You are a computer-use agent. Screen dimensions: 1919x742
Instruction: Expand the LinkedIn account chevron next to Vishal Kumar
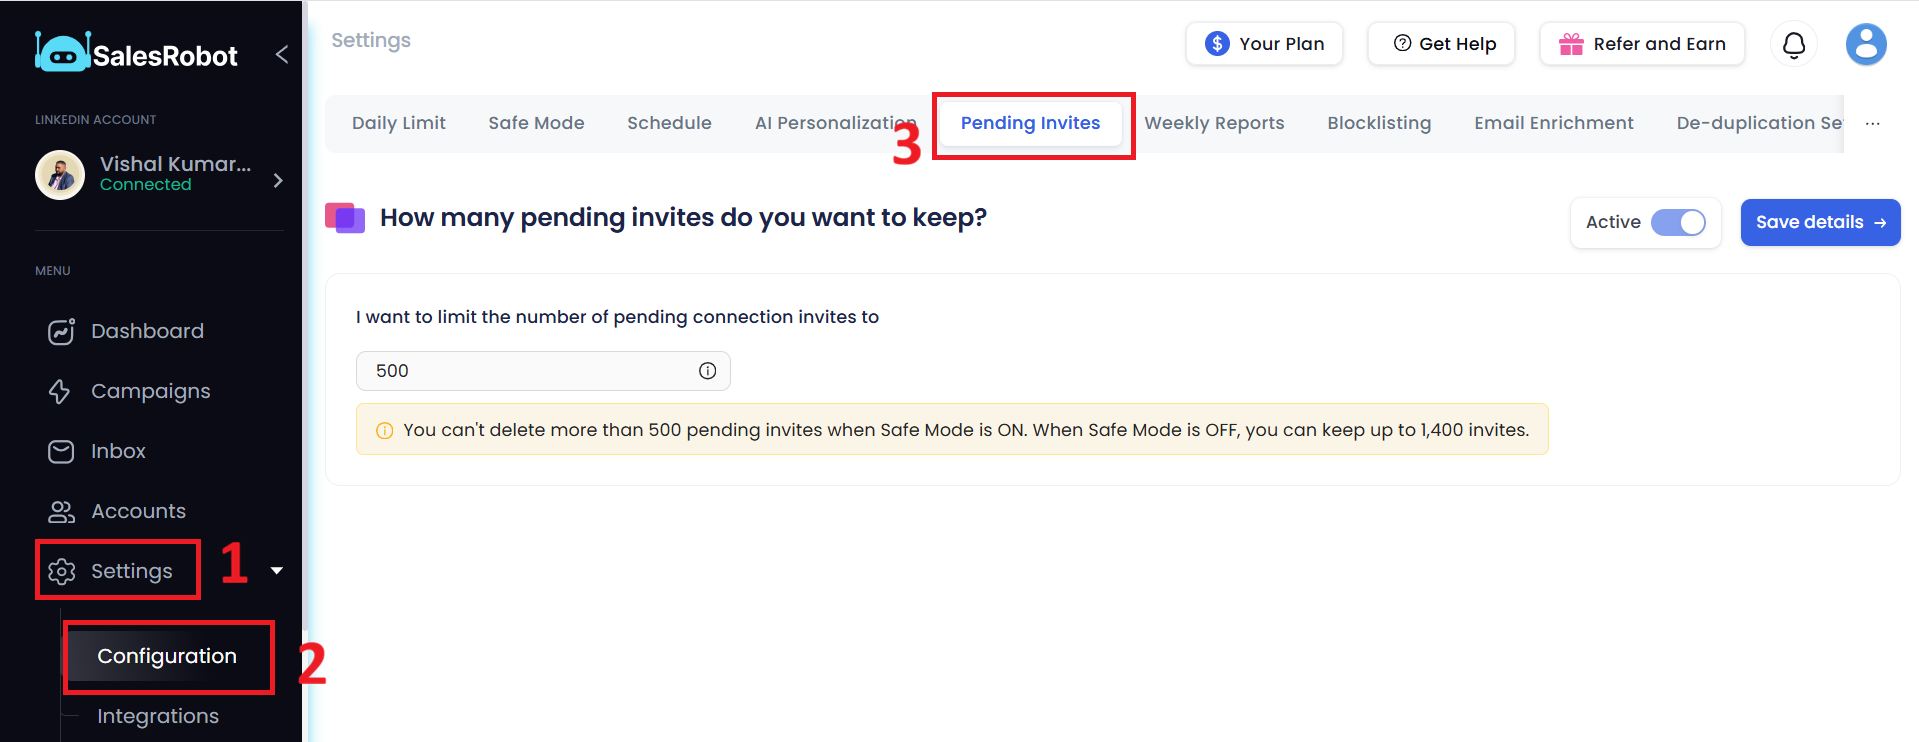278,180
